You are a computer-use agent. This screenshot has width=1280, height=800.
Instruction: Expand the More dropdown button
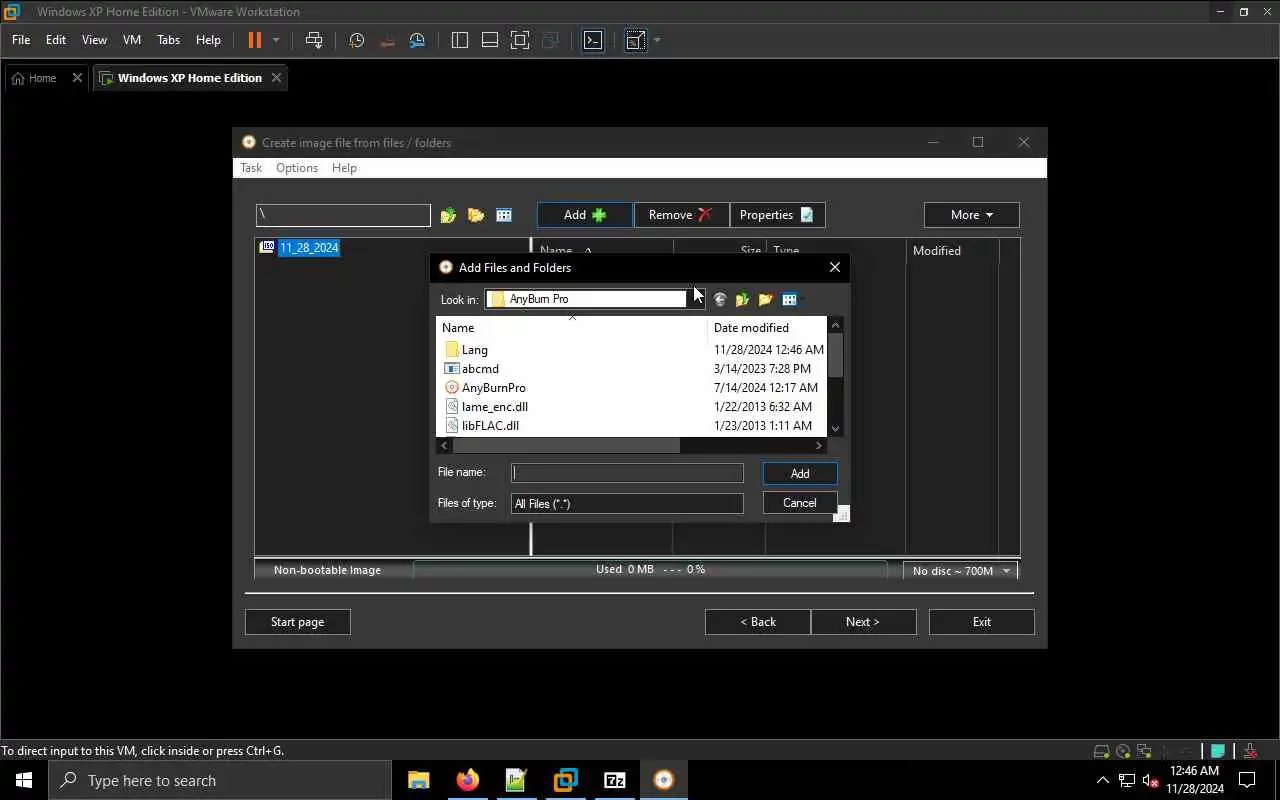[972, 215]
